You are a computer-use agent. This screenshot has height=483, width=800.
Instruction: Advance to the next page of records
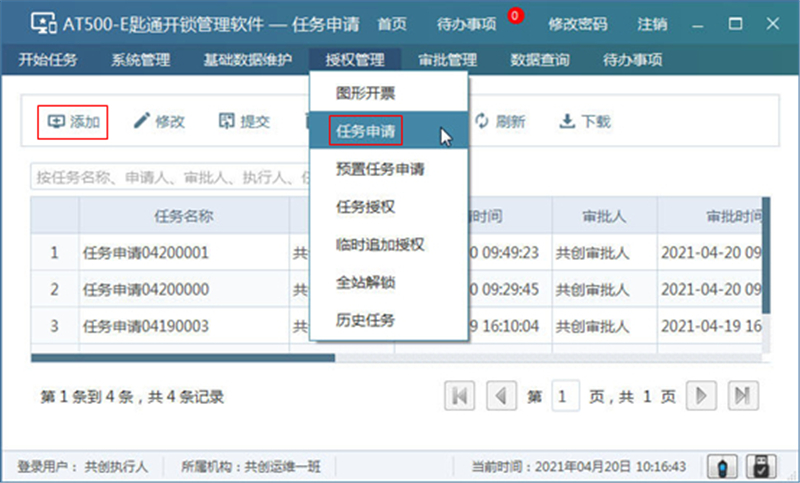click(x=703, y=396)
